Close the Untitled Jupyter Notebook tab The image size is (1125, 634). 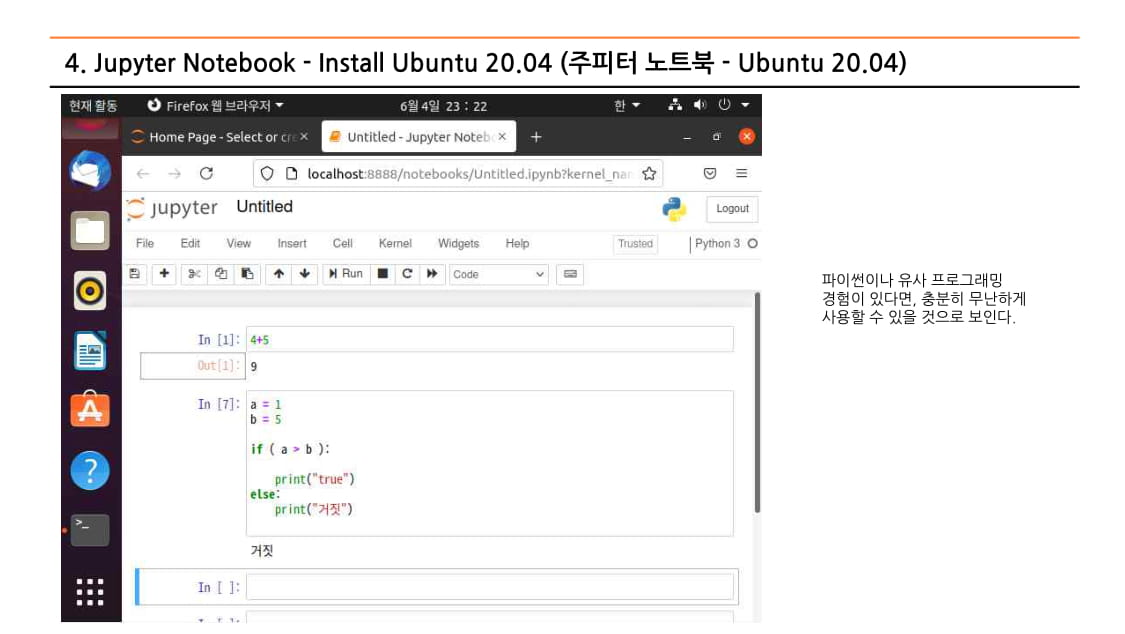click(502, 136)
